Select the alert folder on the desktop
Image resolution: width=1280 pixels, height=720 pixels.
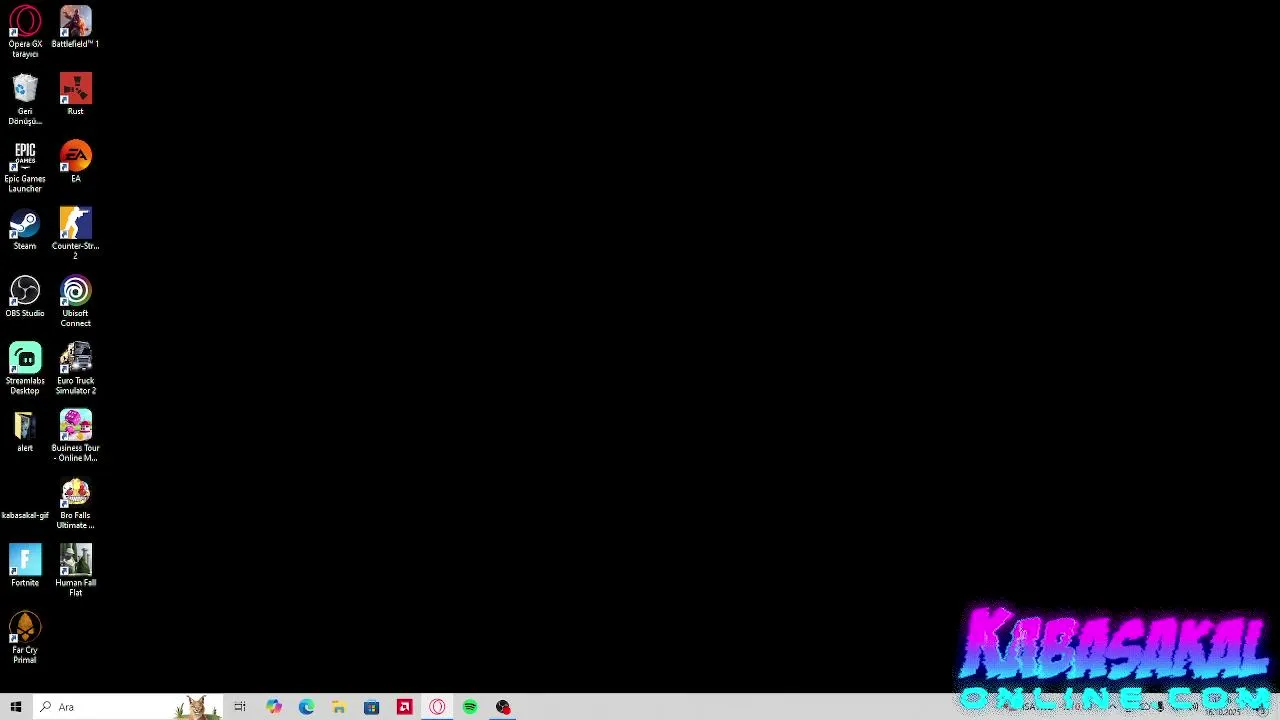[25, 431]
